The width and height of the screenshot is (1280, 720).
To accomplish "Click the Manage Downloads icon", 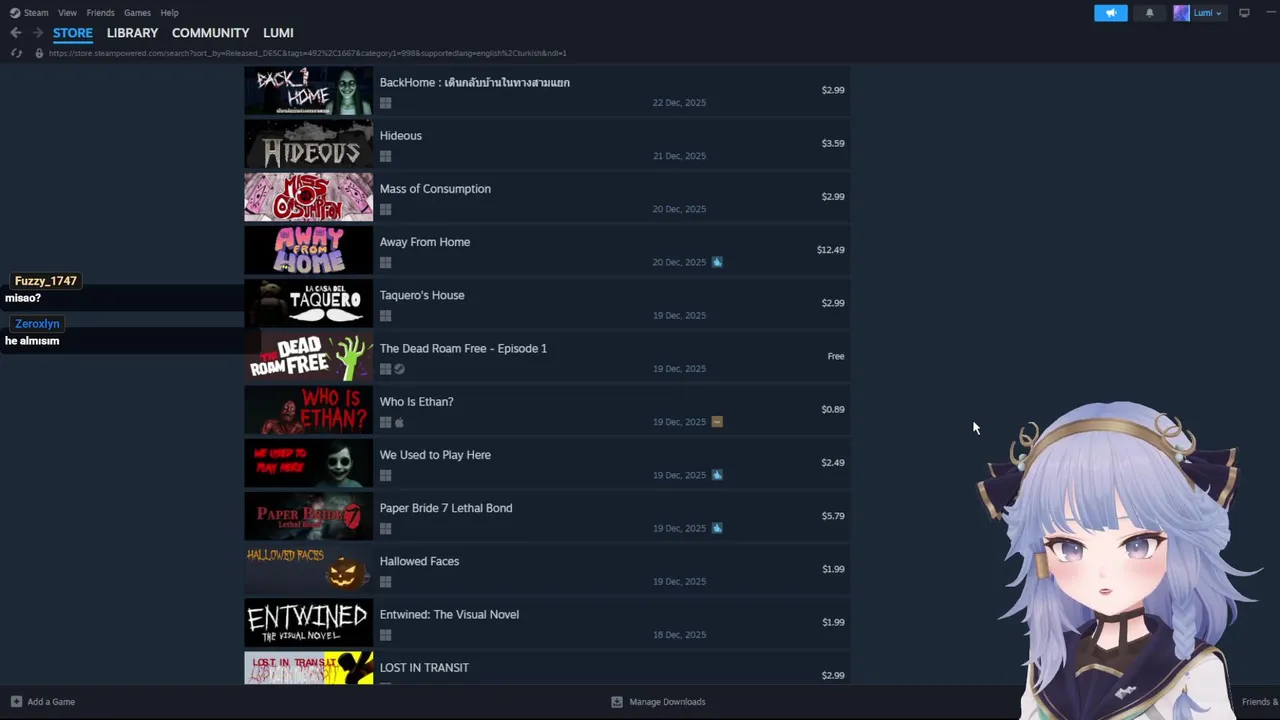I will [x=617, y=702].
